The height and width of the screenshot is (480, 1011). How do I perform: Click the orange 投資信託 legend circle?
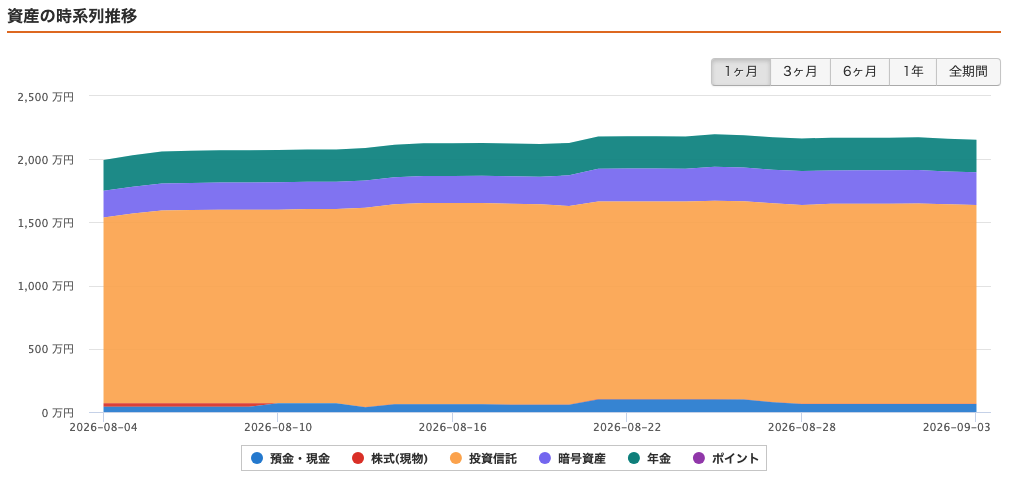tap(456, 459)
